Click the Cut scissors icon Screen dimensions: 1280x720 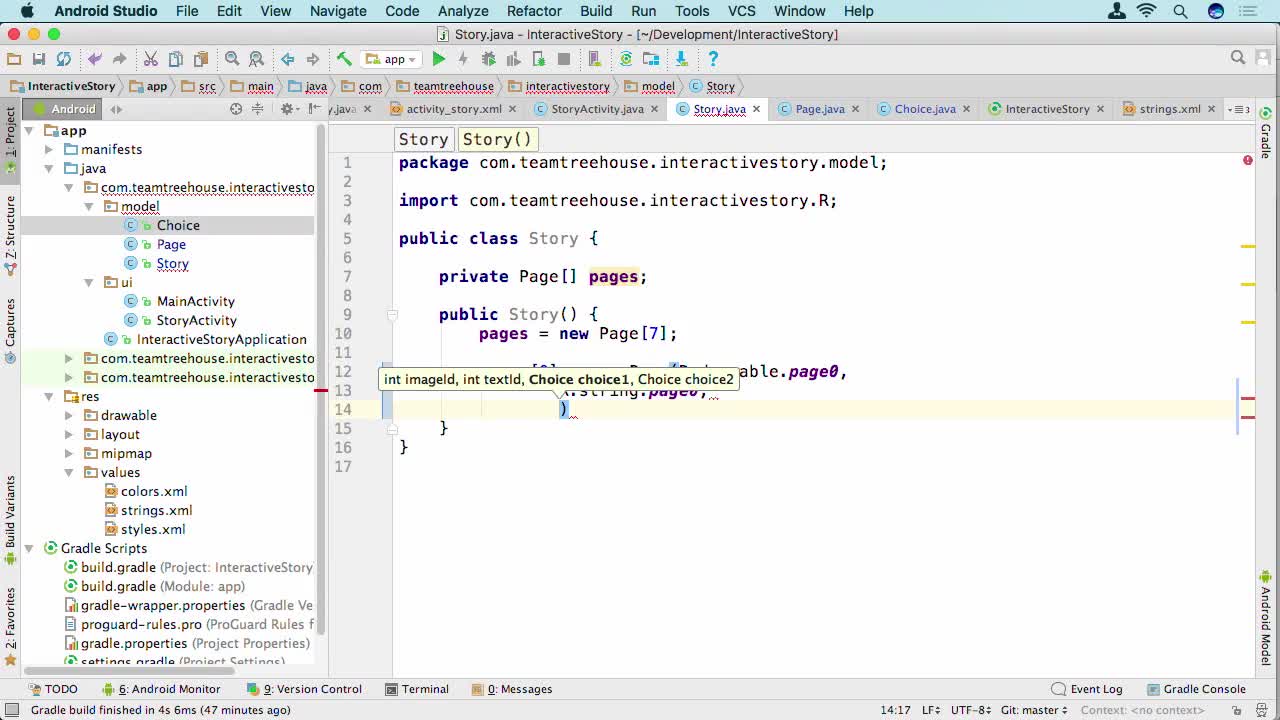[151, 59]
